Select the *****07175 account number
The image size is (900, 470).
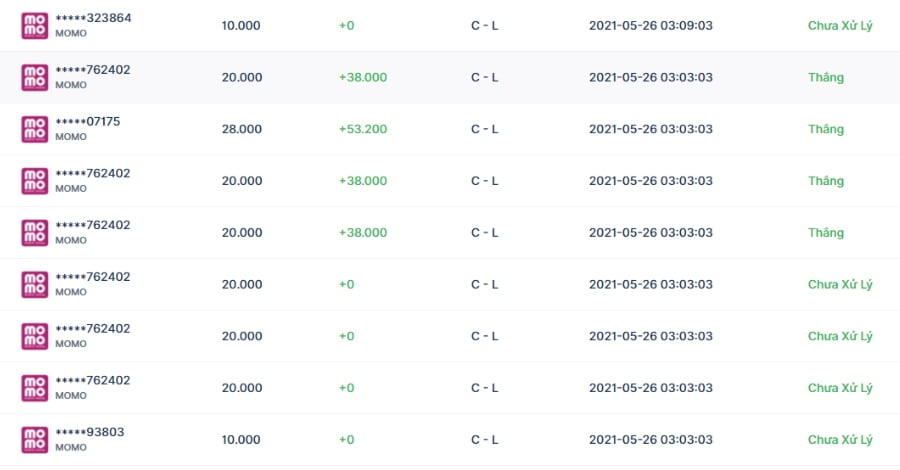tap(88, 122)
